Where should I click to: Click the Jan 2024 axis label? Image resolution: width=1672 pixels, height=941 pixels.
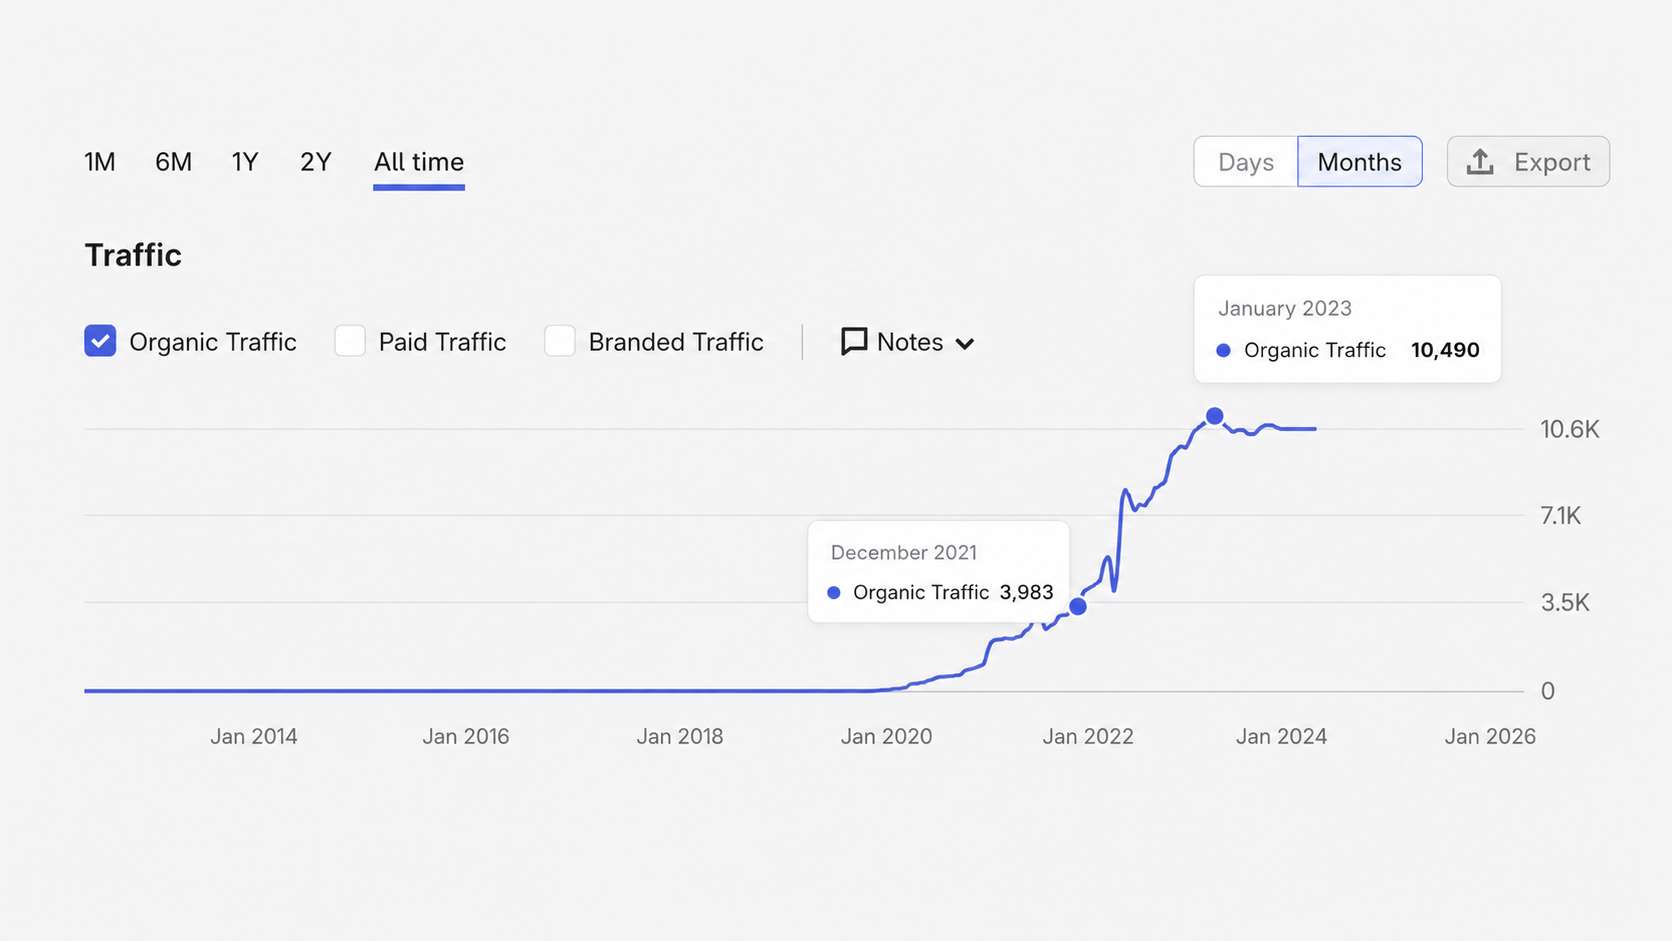point(1281,737)
